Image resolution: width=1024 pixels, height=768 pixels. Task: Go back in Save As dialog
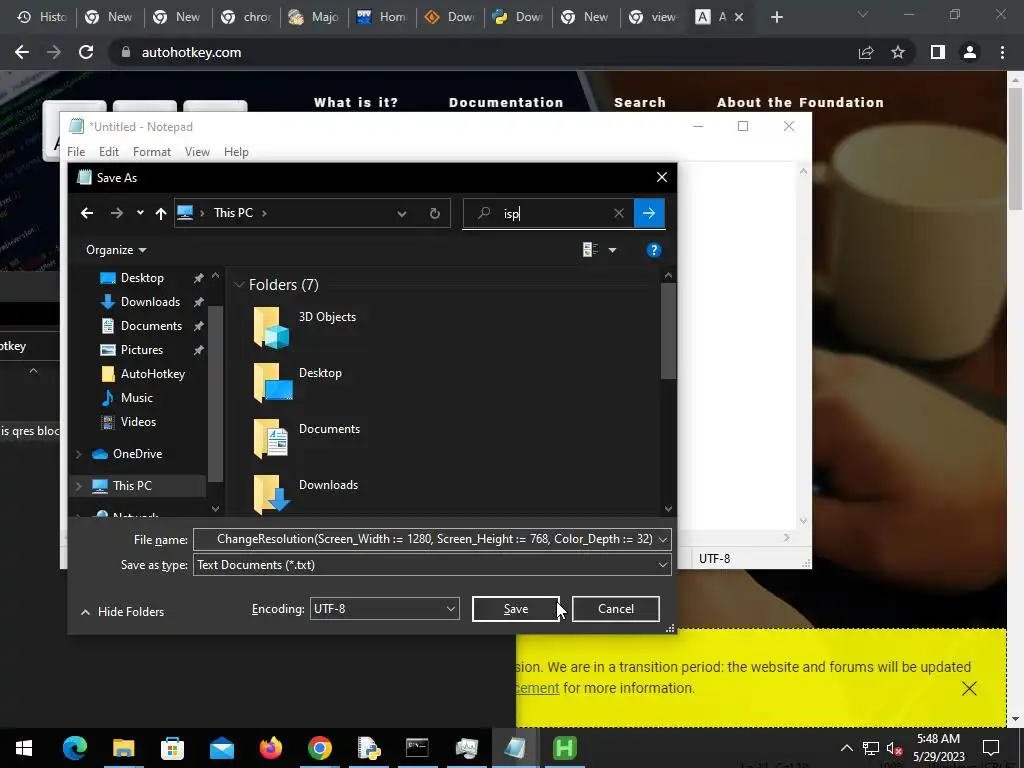87,213
